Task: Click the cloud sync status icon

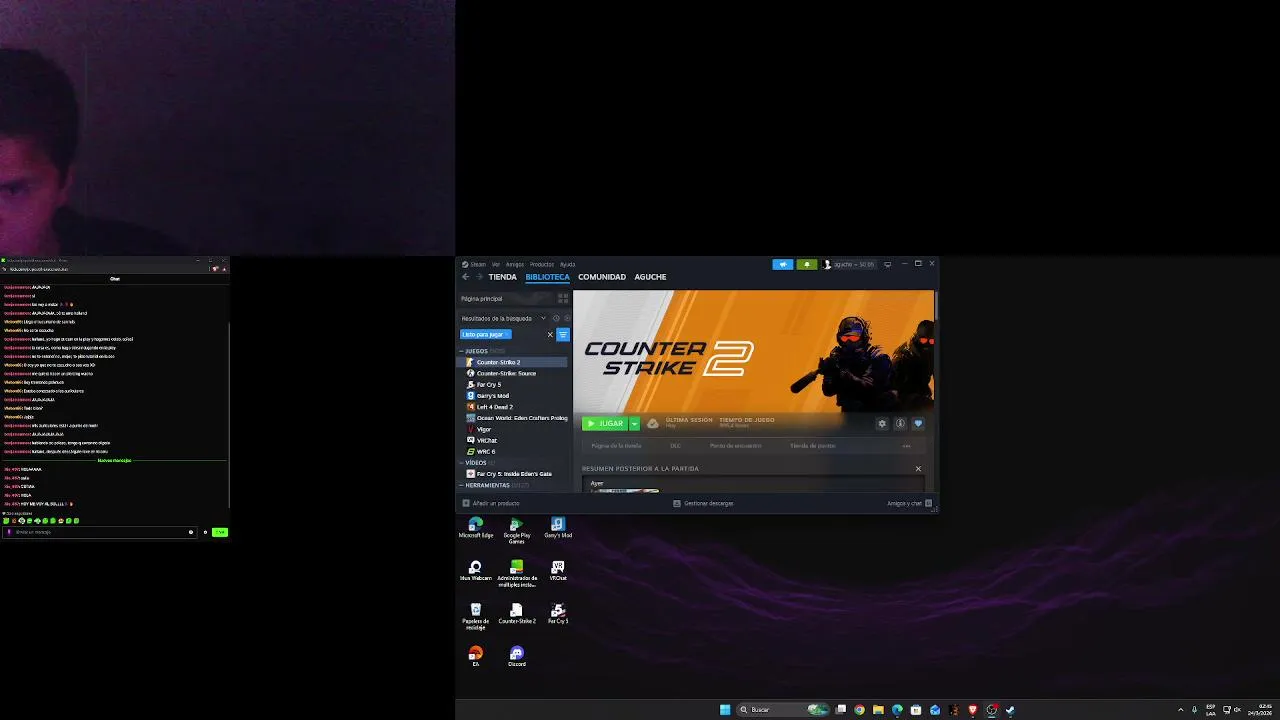Action: (653, 423)
